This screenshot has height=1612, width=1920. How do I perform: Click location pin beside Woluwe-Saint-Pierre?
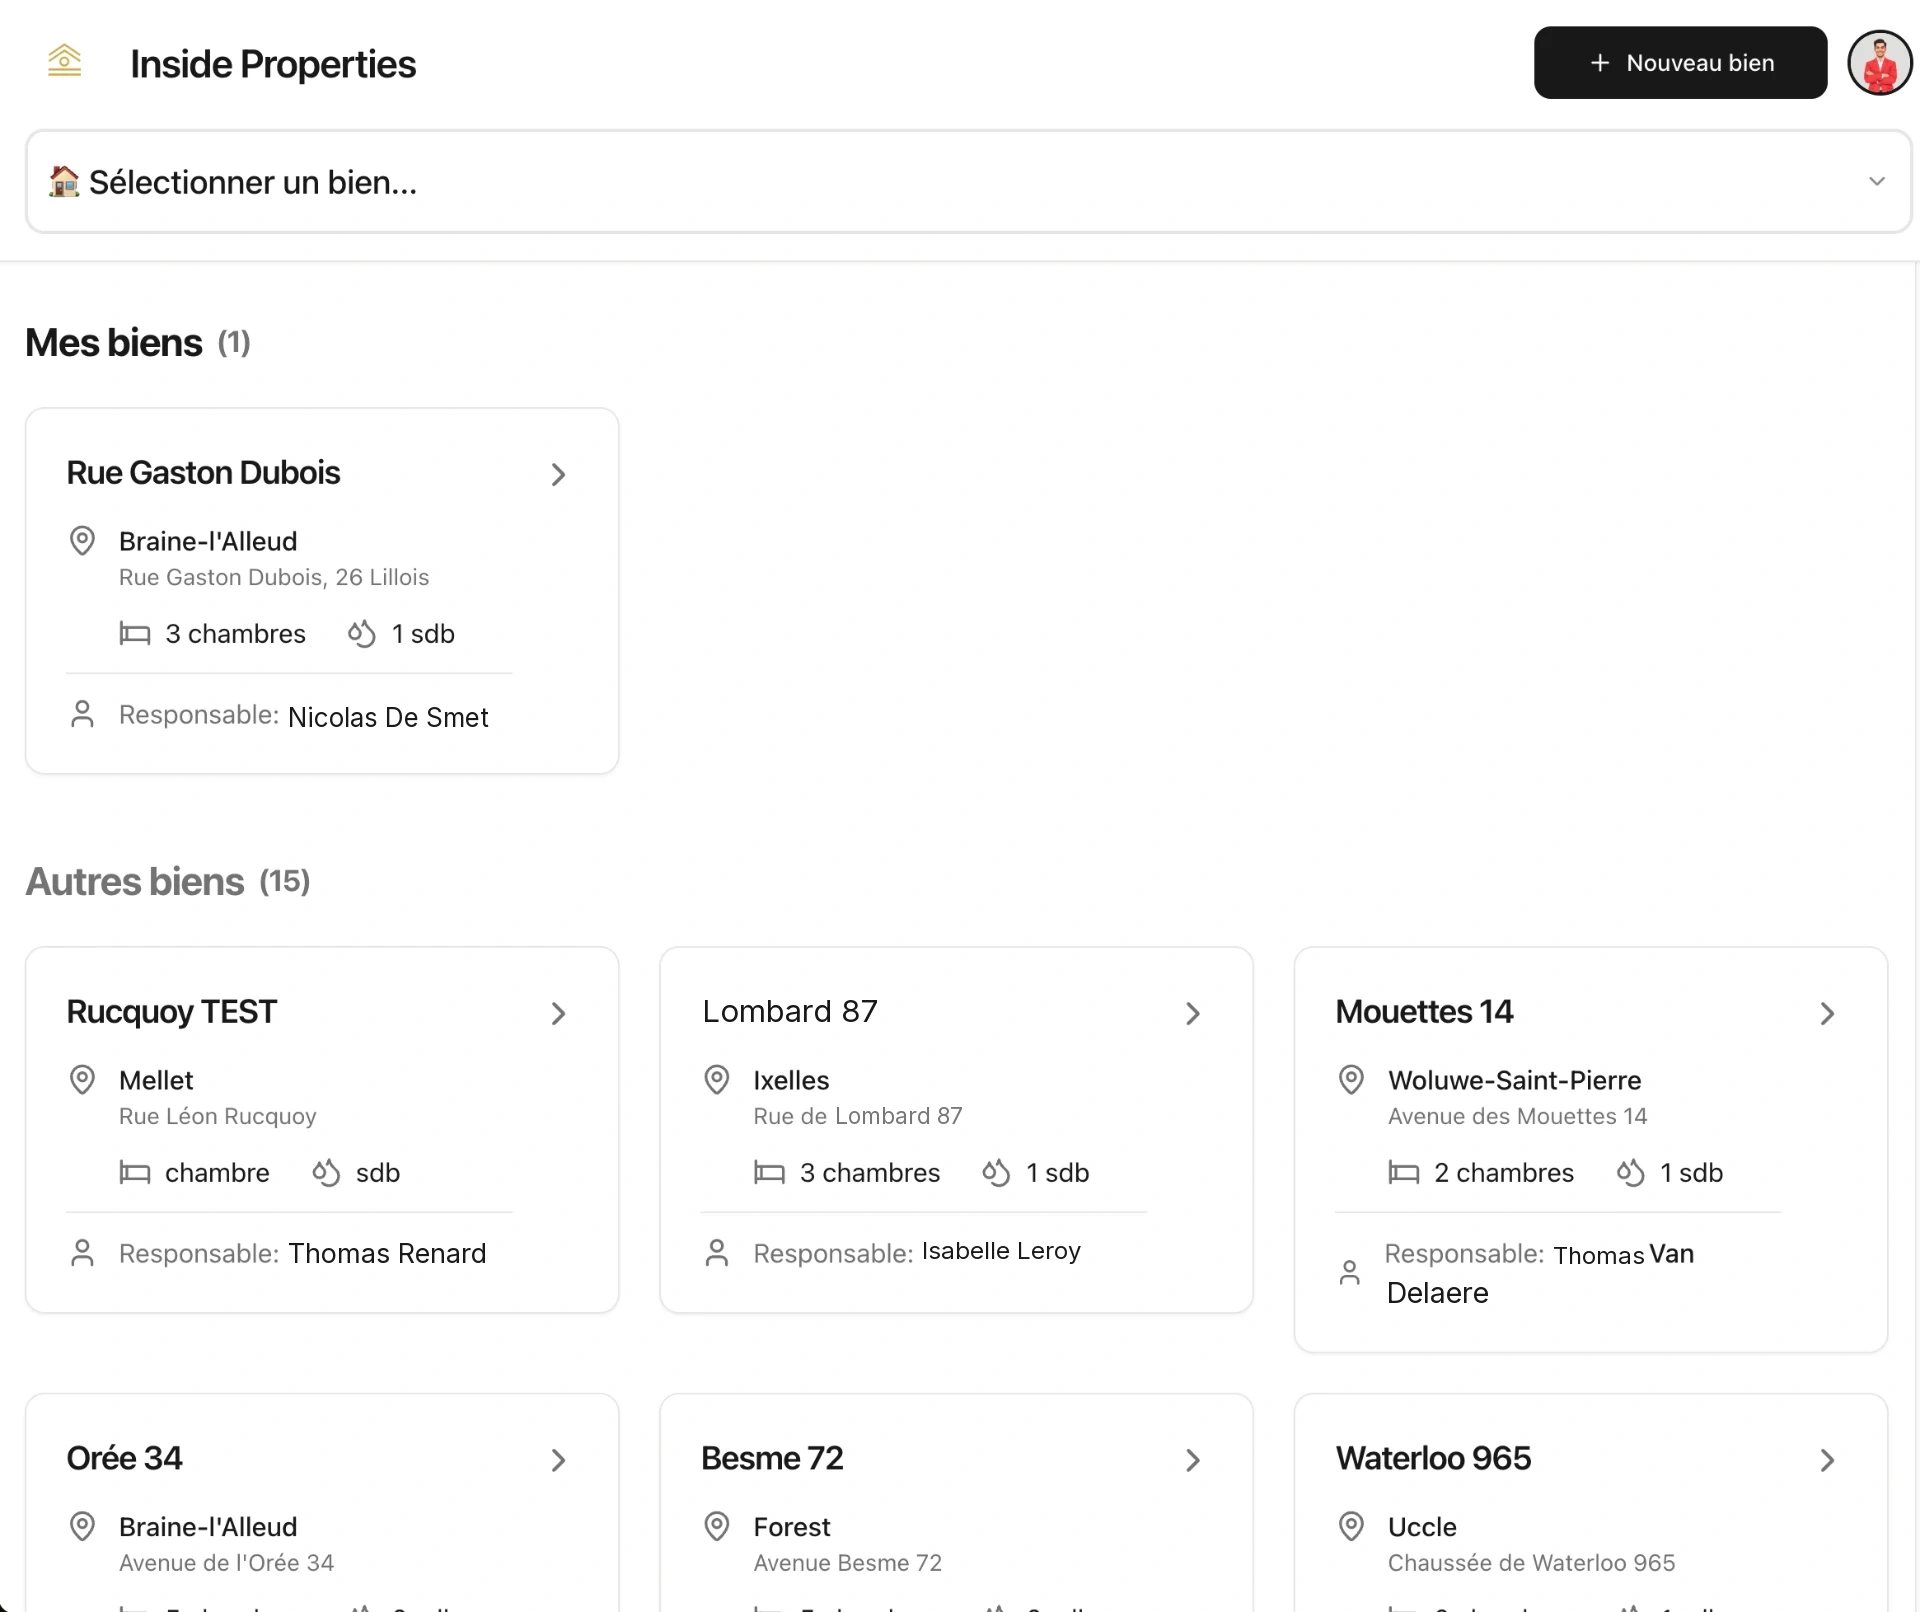click(1351, 1079)
